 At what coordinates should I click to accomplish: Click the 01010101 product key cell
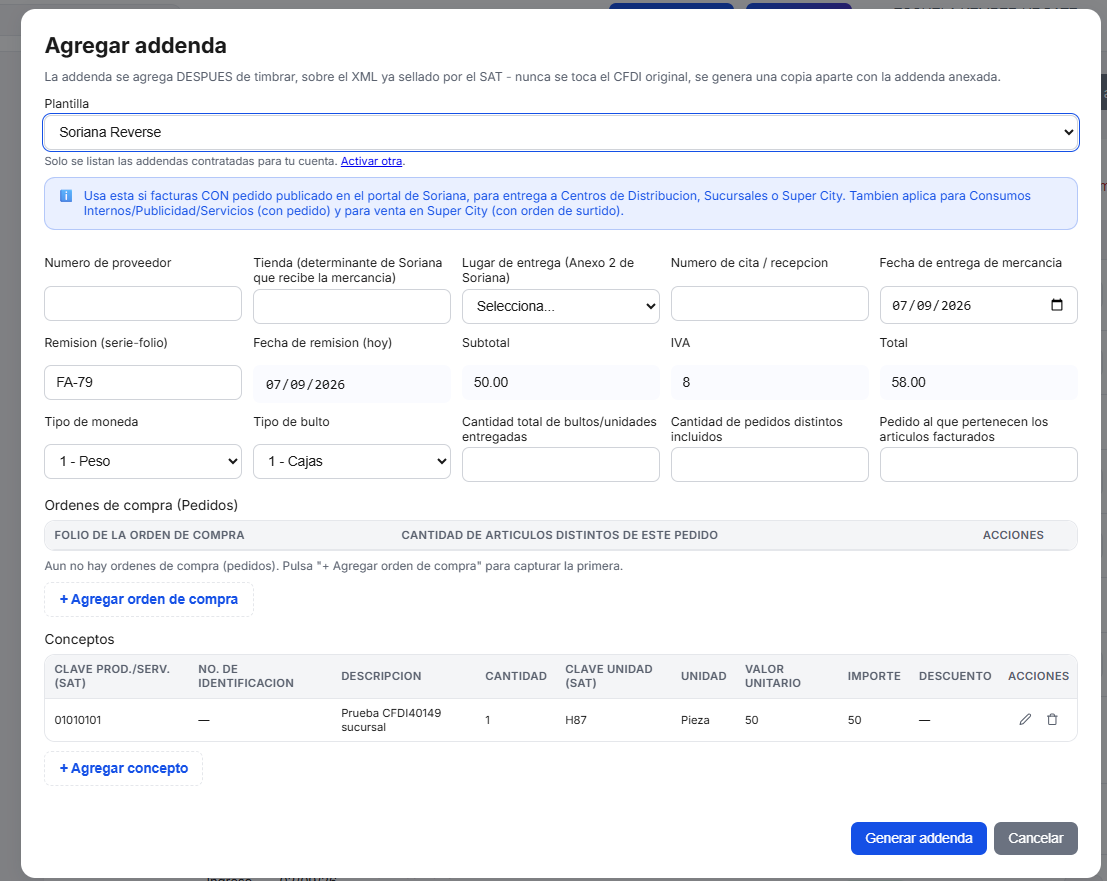tap(78, 720)
